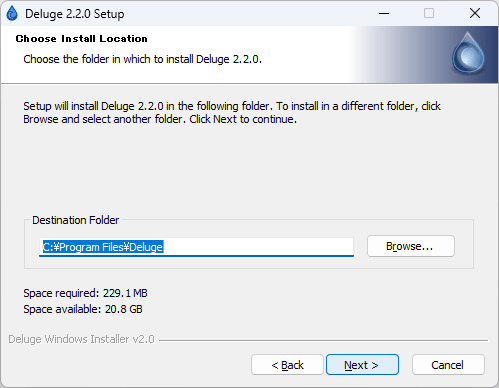The width and height of the screenshot is (499, 388).
Task: Click the Deluge droplet icon in title bar
Action: pyautogui.click(x=12, y=13)
